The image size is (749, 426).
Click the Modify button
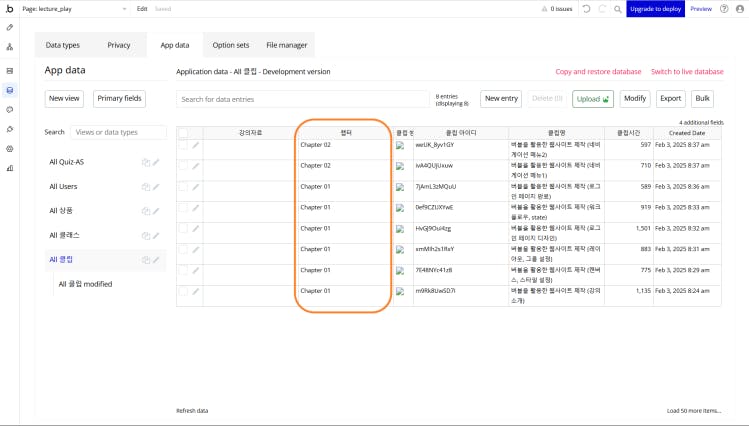(x=635, y=98)
